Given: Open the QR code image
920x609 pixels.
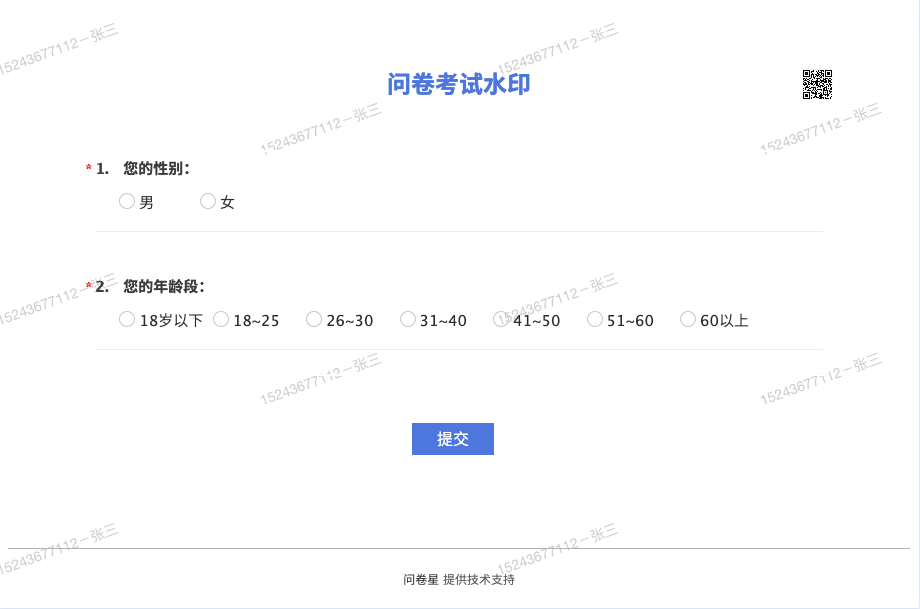Looking at the screenshot, I should [817, 84].
